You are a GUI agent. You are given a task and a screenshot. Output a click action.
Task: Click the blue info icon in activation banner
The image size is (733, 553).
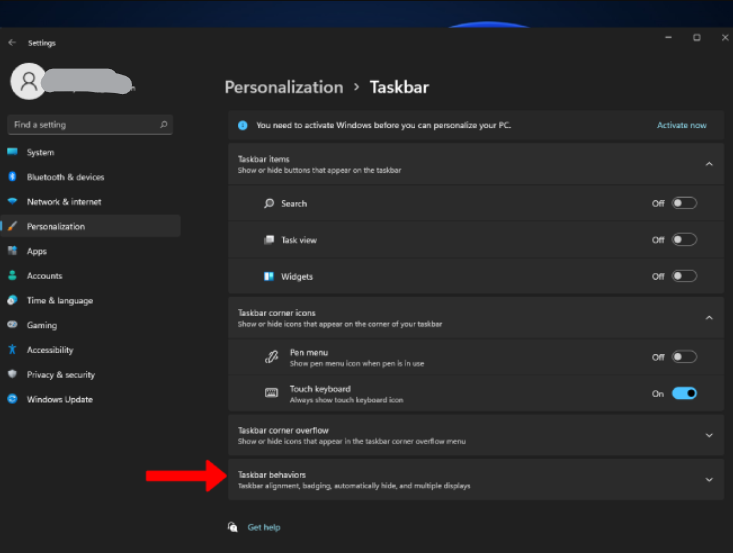(x=243, y=125)
